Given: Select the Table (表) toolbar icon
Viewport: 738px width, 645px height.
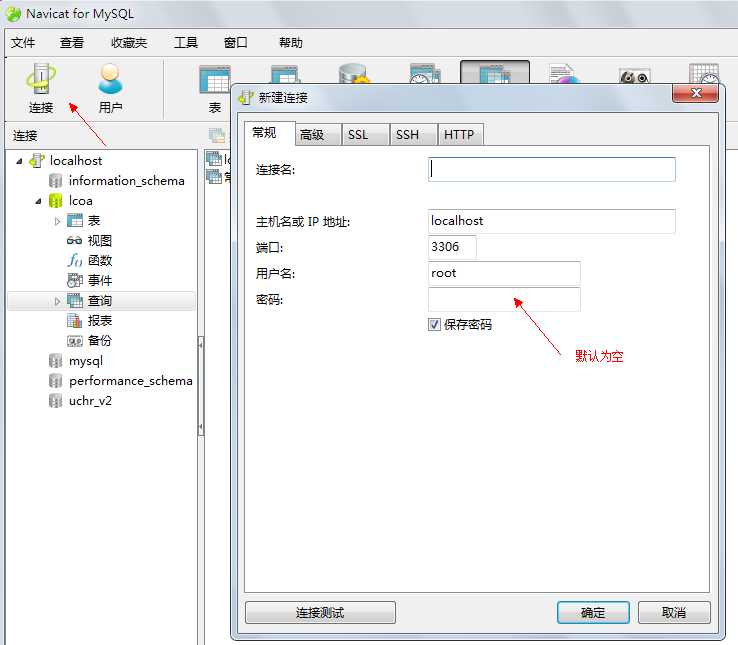Looking at the screenshot, I should [215, 89].
